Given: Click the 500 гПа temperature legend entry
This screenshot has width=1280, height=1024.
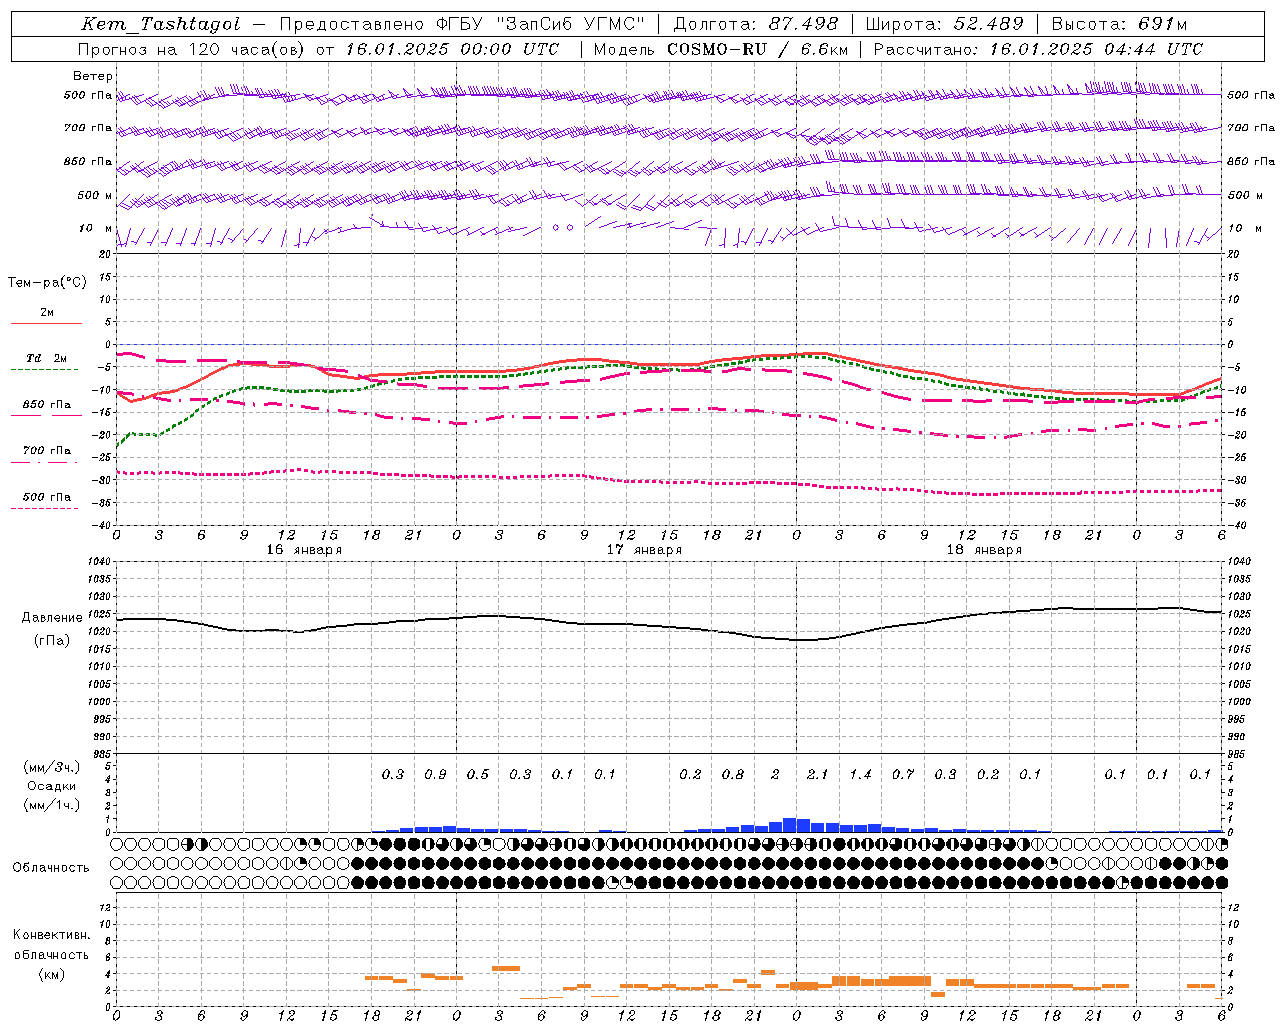Looking at the screenshot, I should coord(47,497).
